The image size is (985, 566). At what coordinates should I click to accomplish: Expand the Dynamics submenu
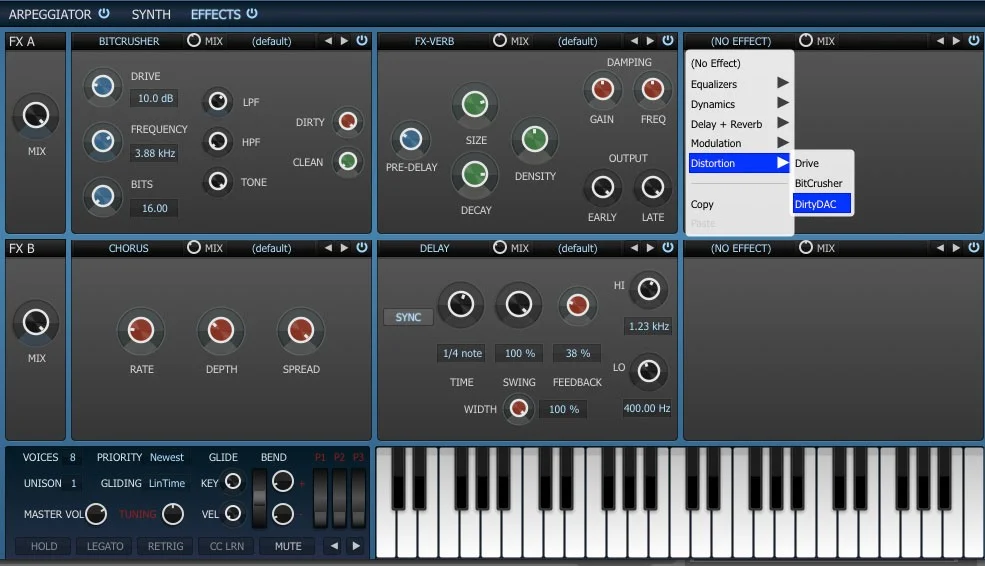[739, 104]
